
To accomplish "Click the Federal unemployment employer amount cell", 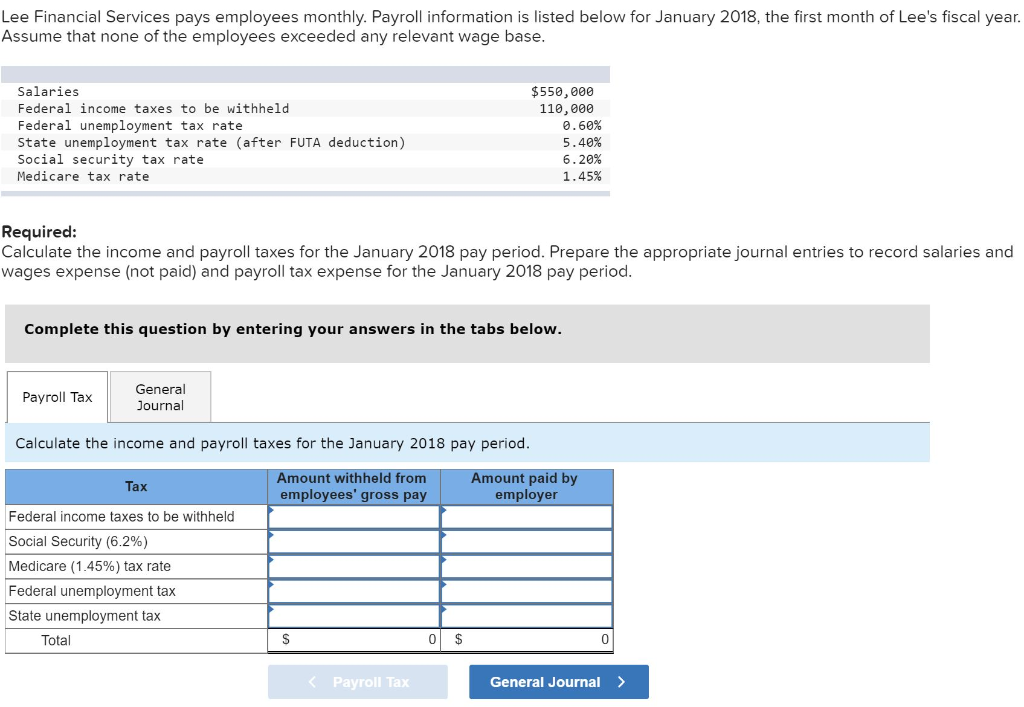I will click(x=527, y=591).
